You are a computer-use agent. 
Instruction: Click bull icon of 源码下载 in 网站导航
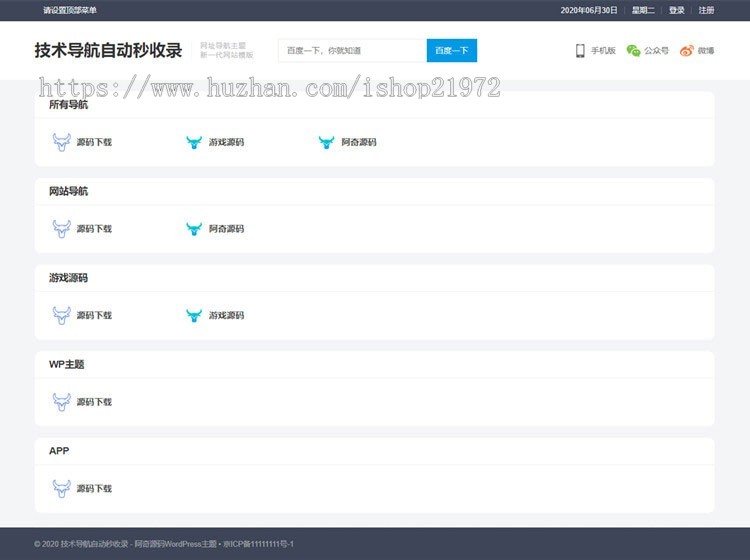[62, 229]
